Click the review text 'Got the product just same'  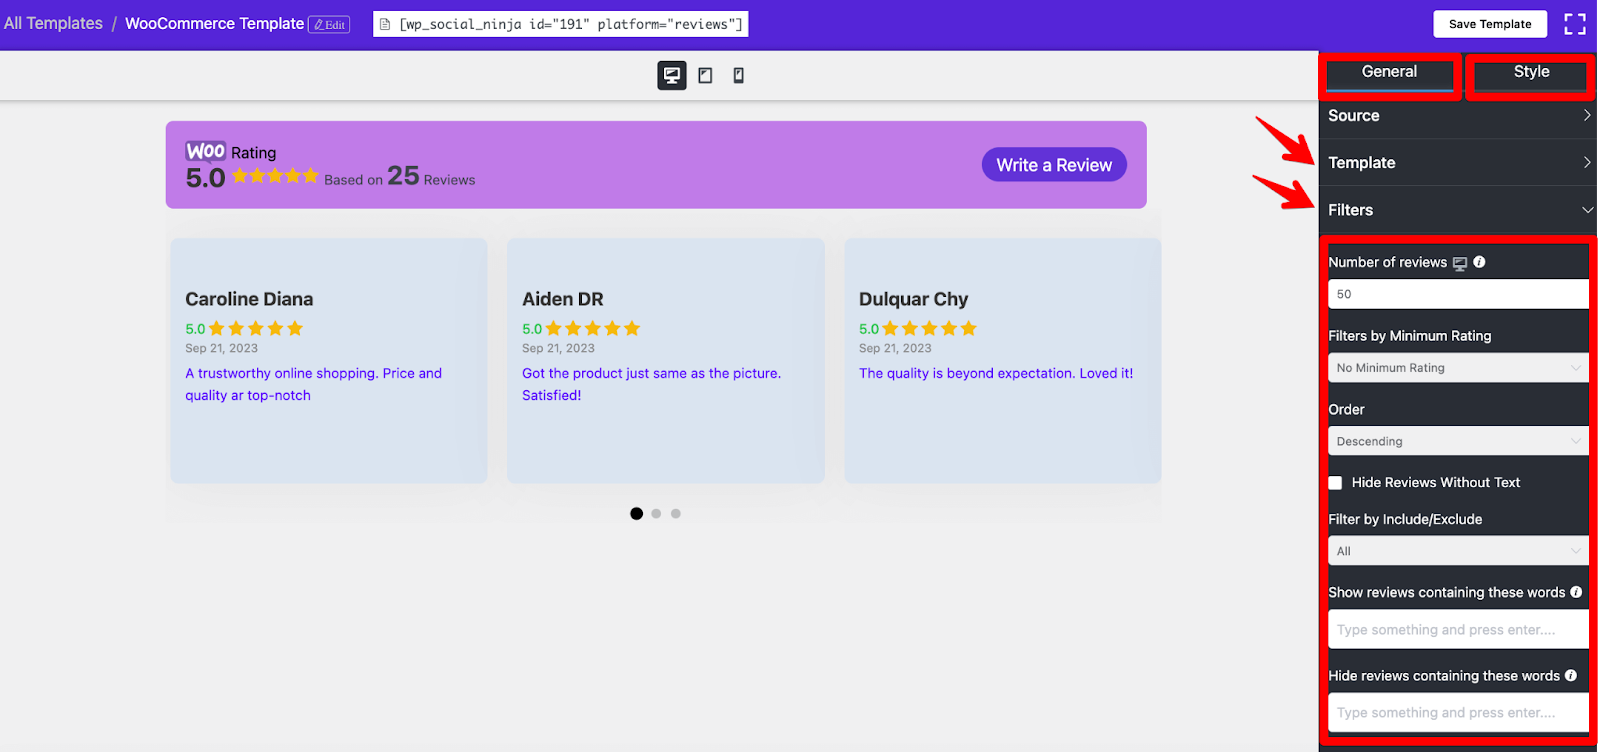651,384
